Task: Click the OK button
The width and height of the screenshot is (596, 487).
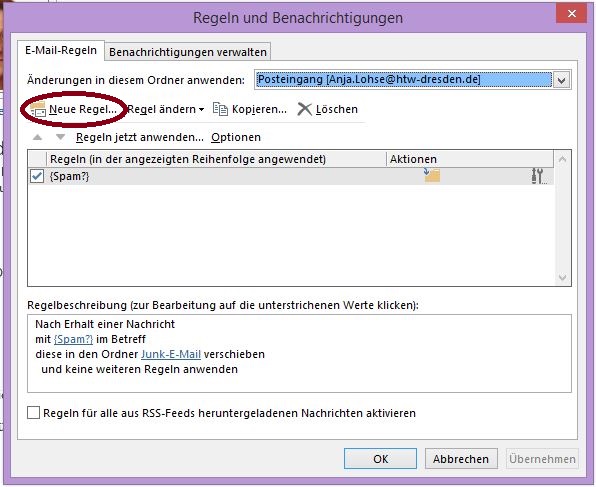Action: pos(380,459)
